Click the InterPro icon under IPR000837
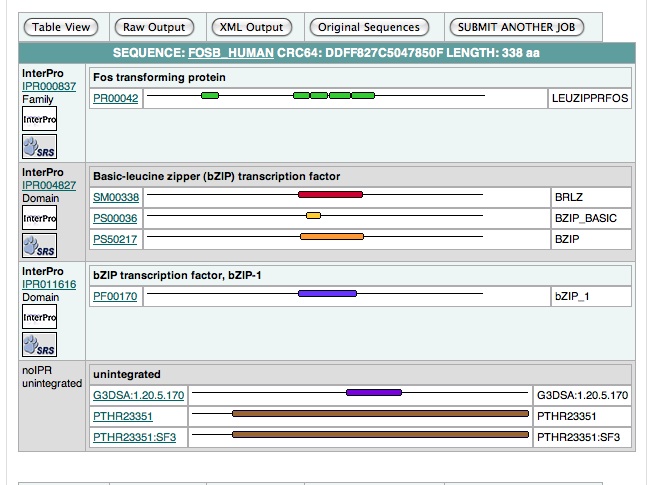670x485 pixels. pyautogui.click(x=39, y=121)
